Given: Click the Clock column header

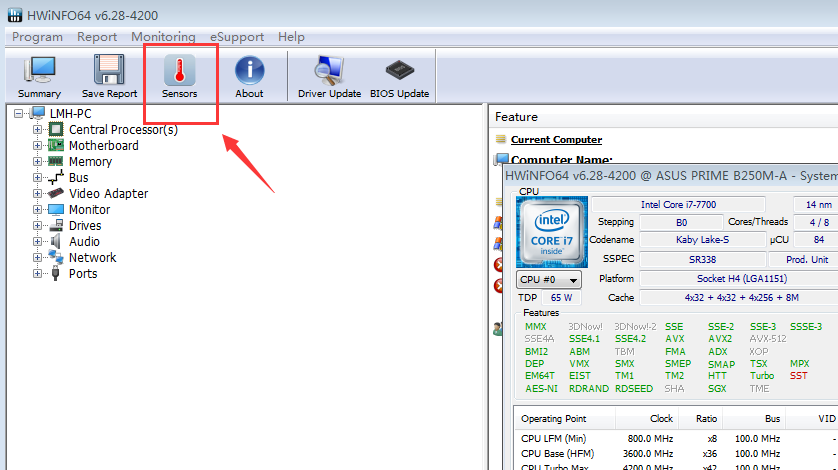Looking at the screenshot, I should pyautogui.click(x=647, y=419).
